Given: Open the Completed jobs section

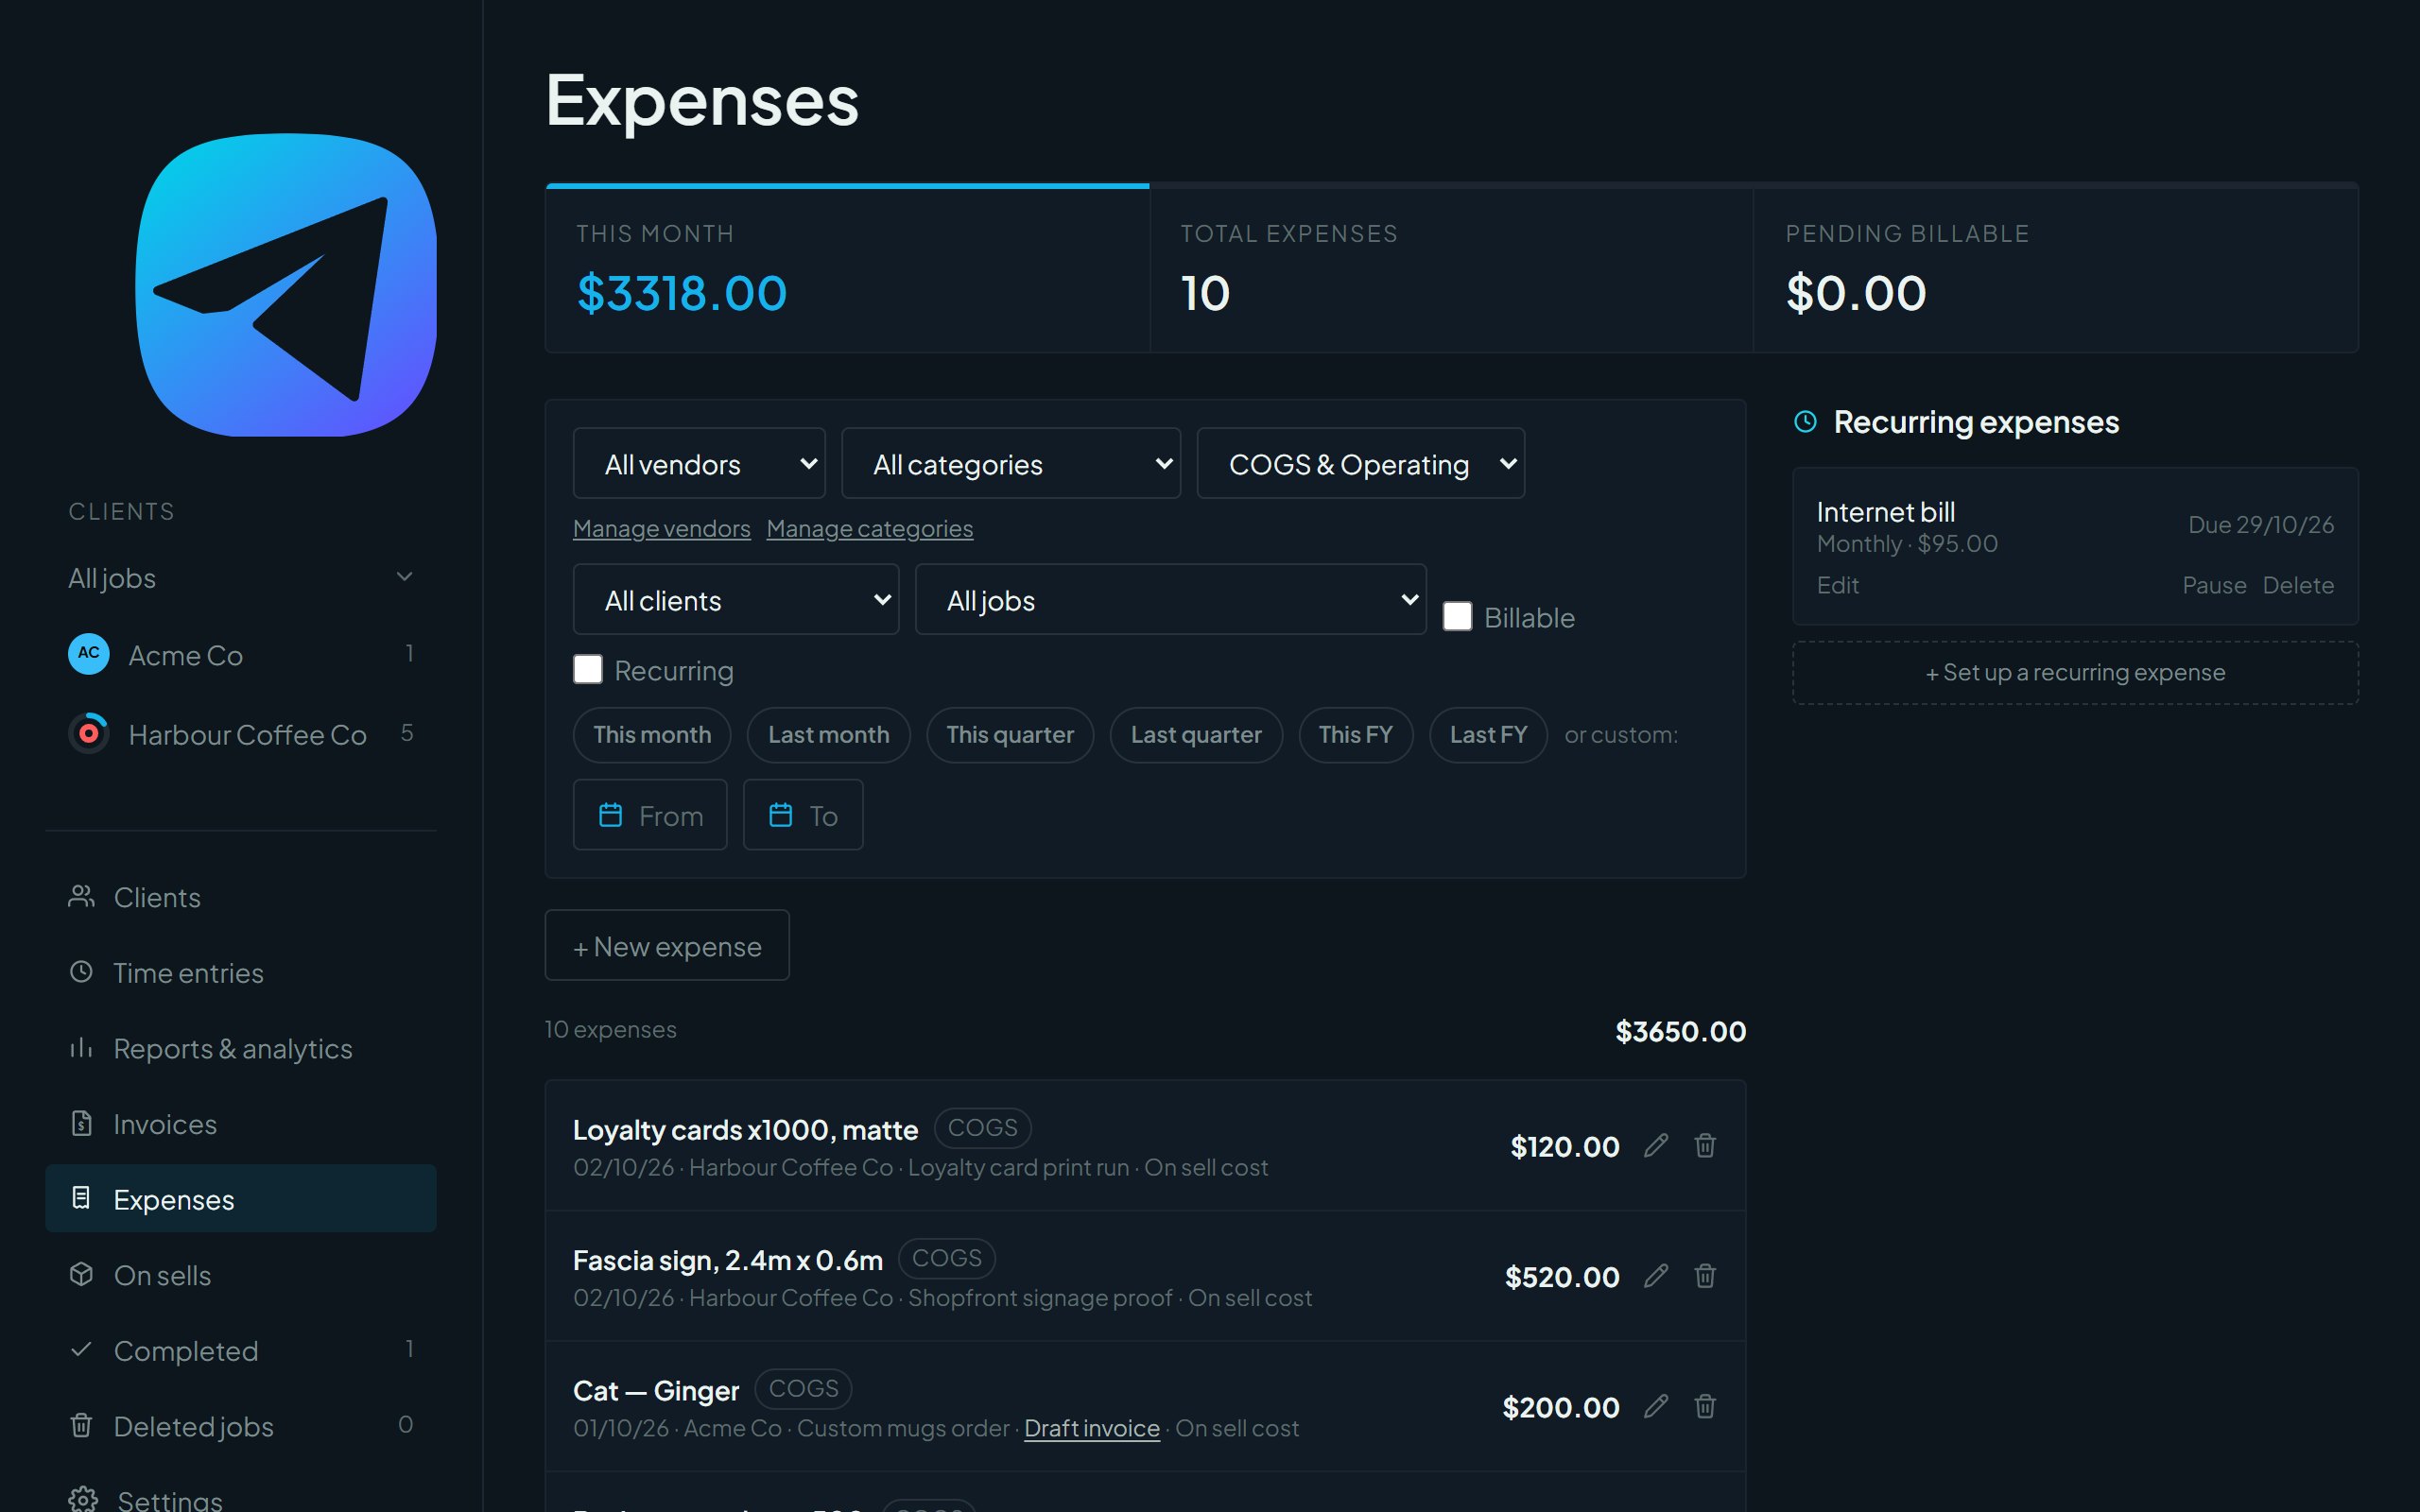Looking at the screenshot, I should pyautogui.click(x=241, y=1350).
